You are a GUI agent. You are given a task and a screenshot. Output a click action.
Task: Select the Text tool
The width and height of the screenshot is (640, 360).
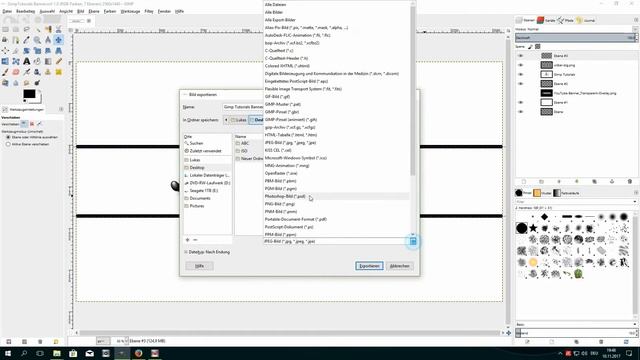[27, 61]
